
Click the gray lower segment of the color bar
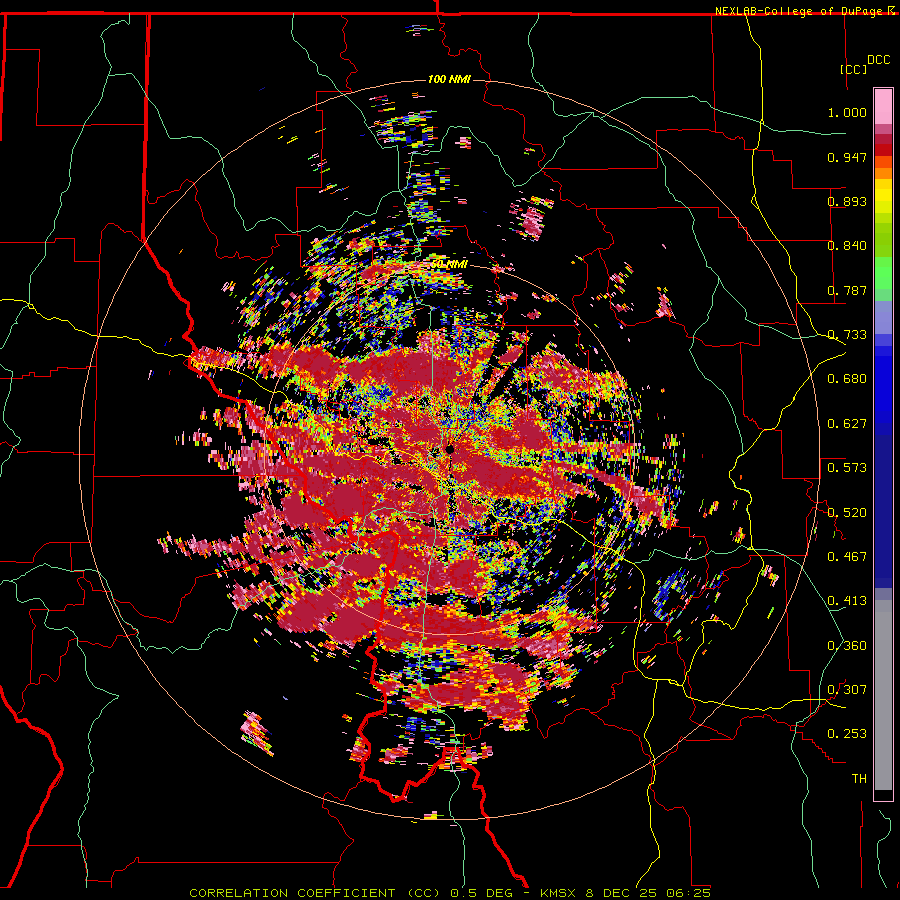tap(883, 695)
